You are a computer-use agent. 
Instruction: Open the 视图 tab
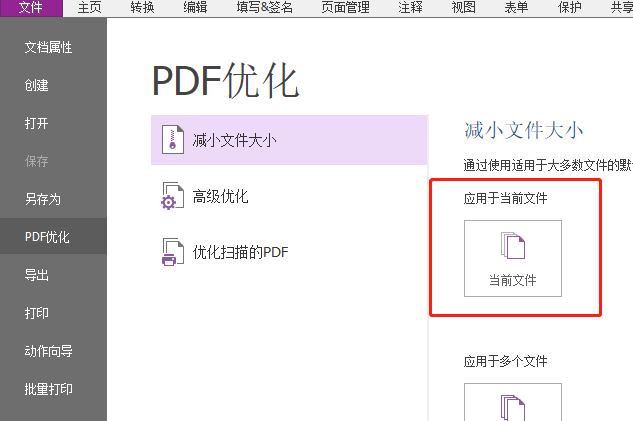pos(463,7)
